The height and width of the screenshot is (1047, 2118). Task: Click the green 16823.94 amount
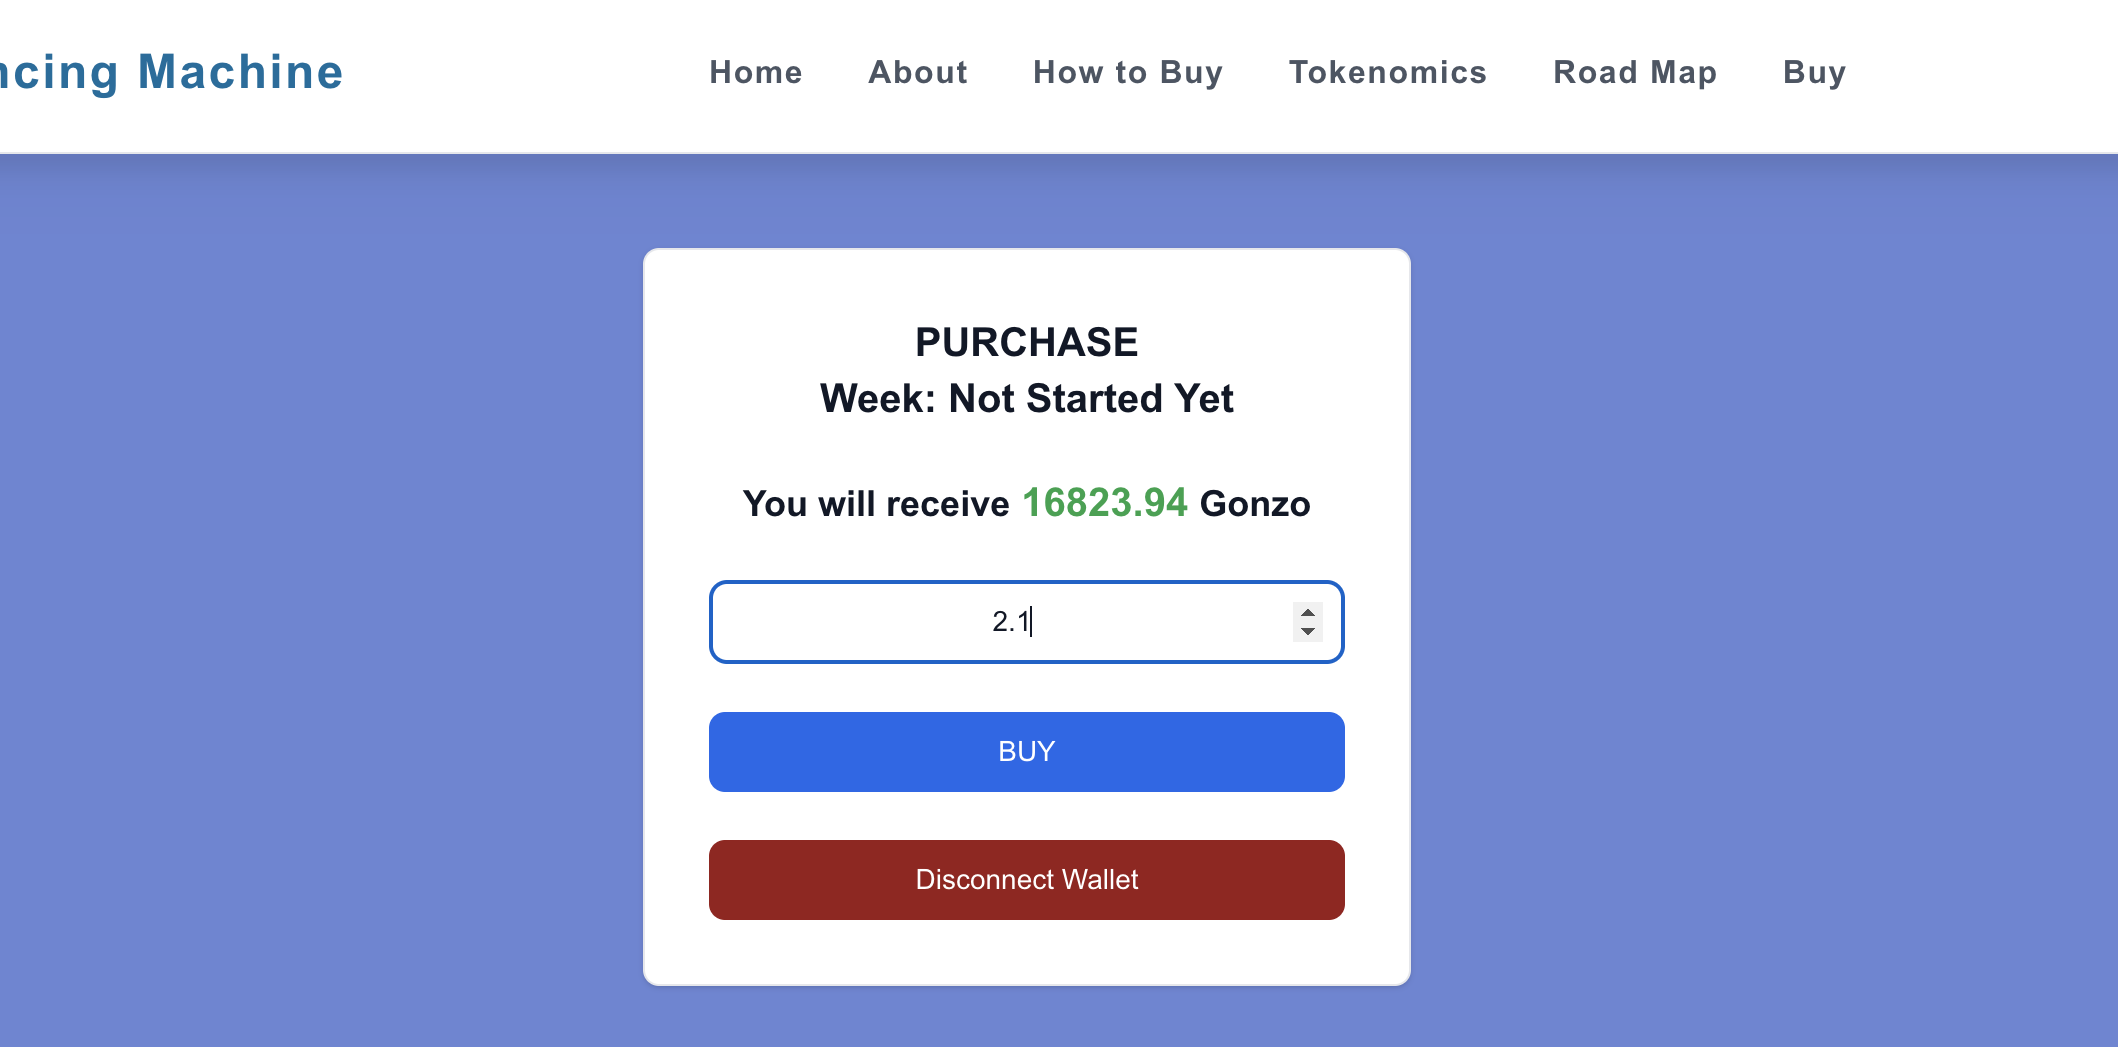[1104, 503]
